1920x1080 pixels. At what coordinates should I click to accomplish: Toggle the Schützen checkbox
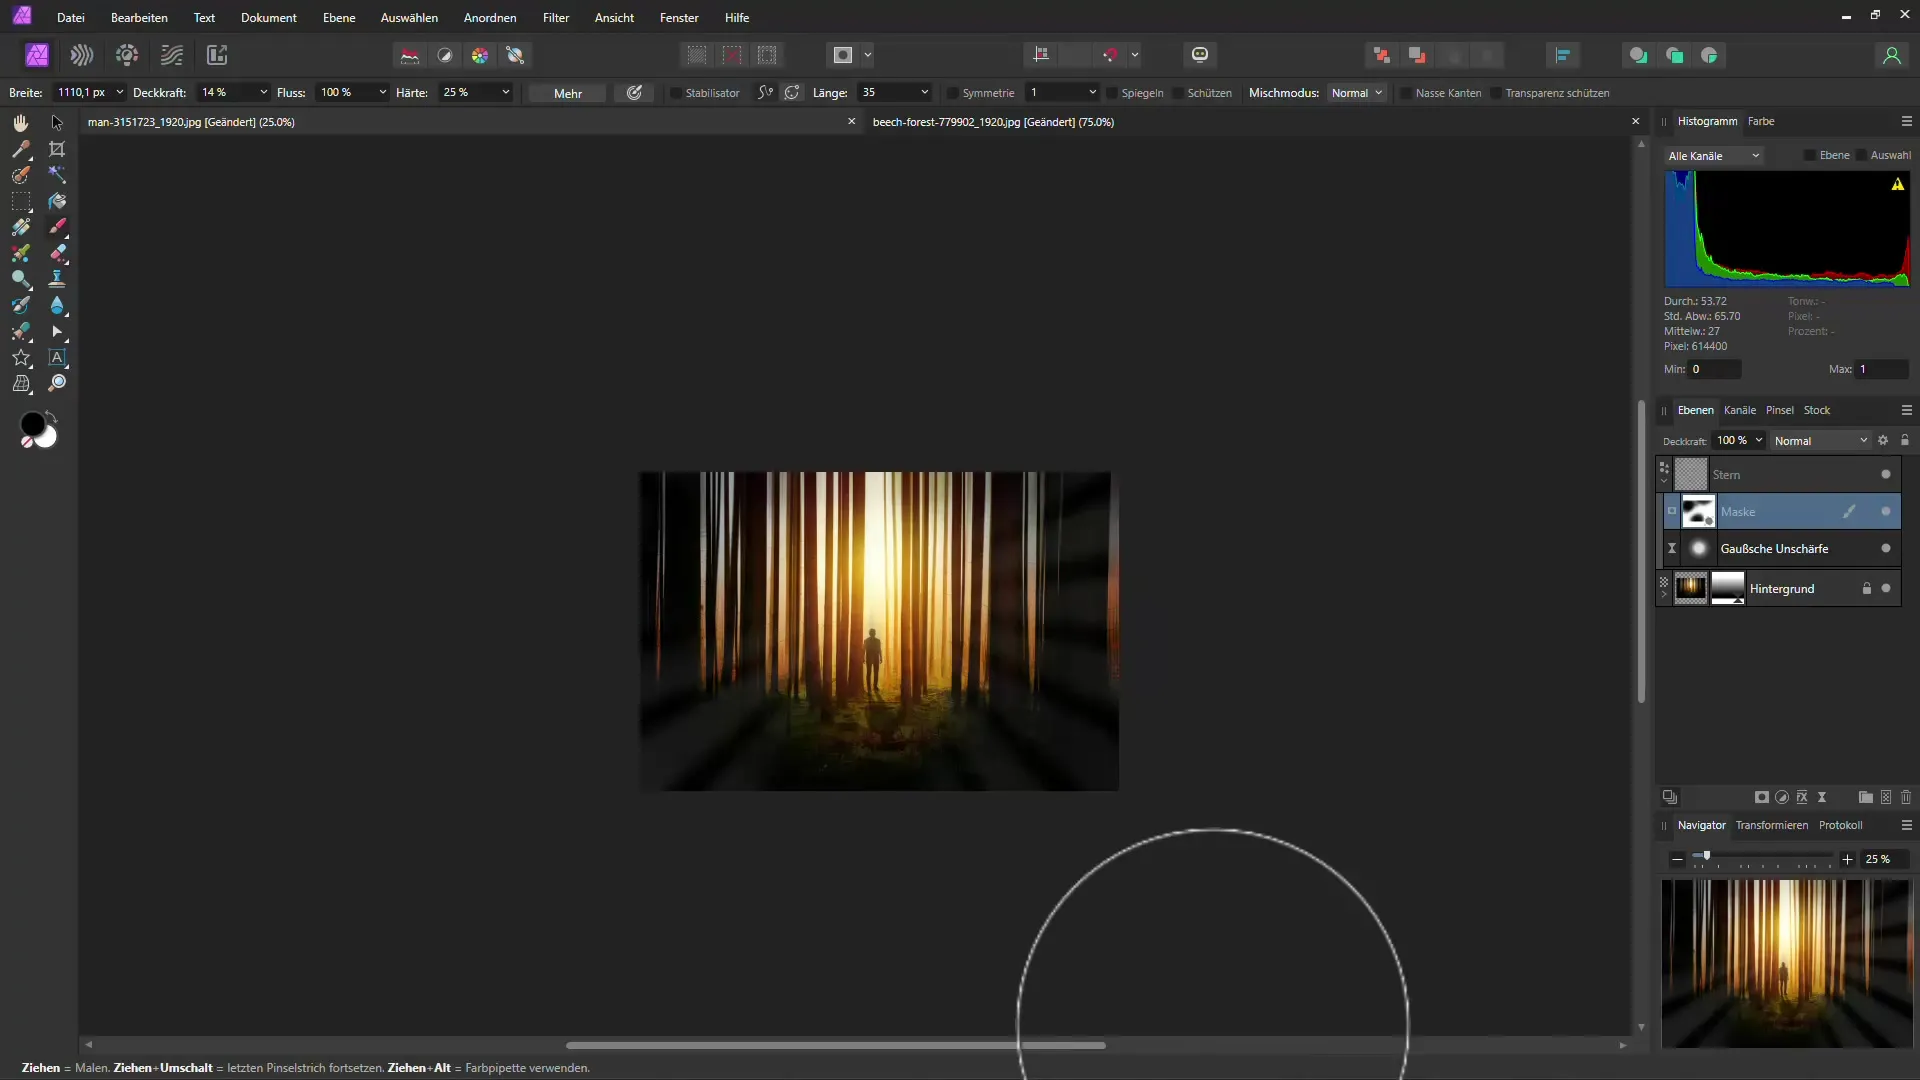click(1178, 93)
